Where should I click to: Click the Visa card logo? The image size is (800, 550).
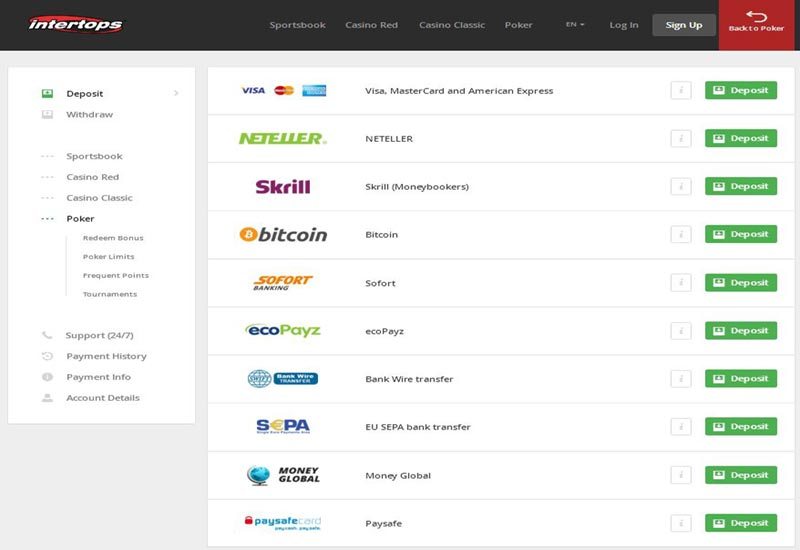pyautogui.click(x=253, y=91)
